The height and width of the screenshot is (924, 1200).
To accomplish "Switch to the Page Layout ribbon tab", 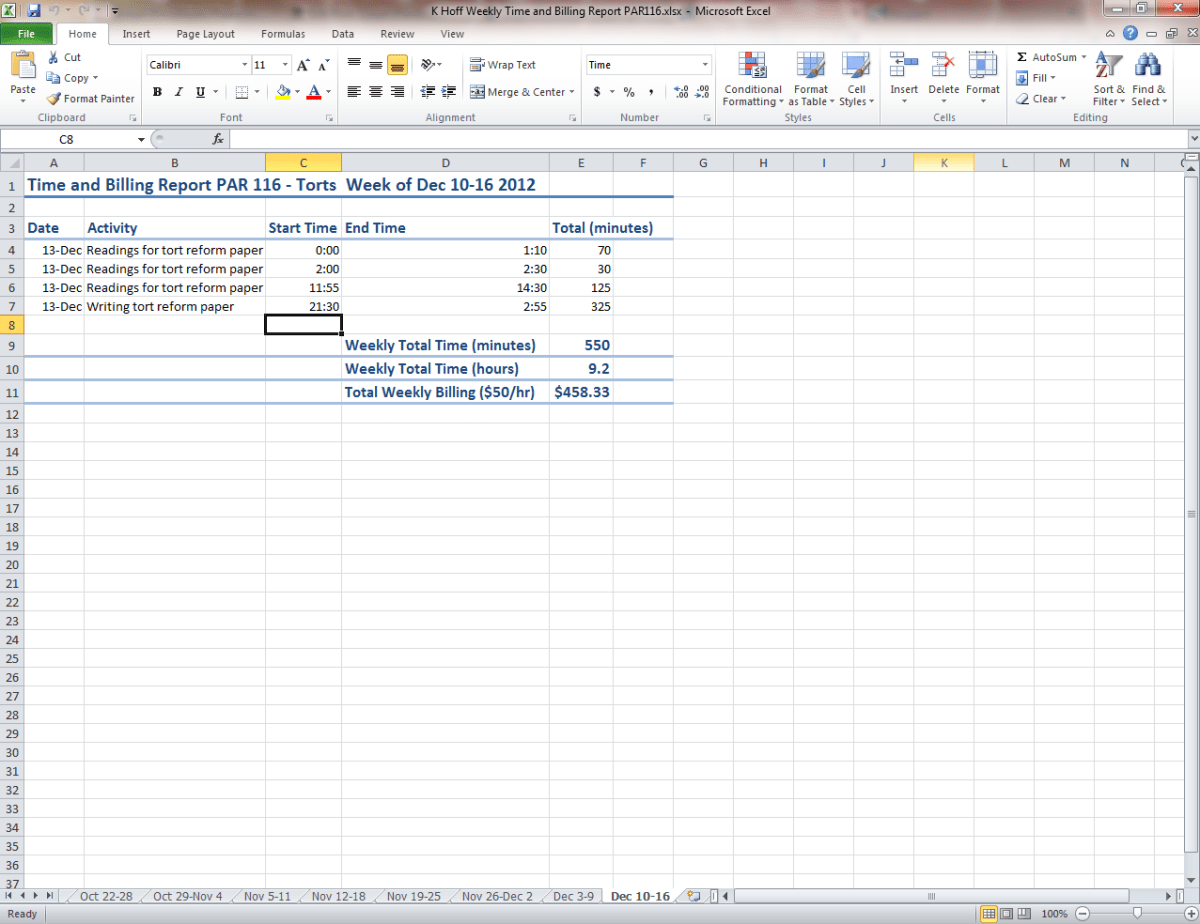I will pyautogui.click(x=205, y=34).
